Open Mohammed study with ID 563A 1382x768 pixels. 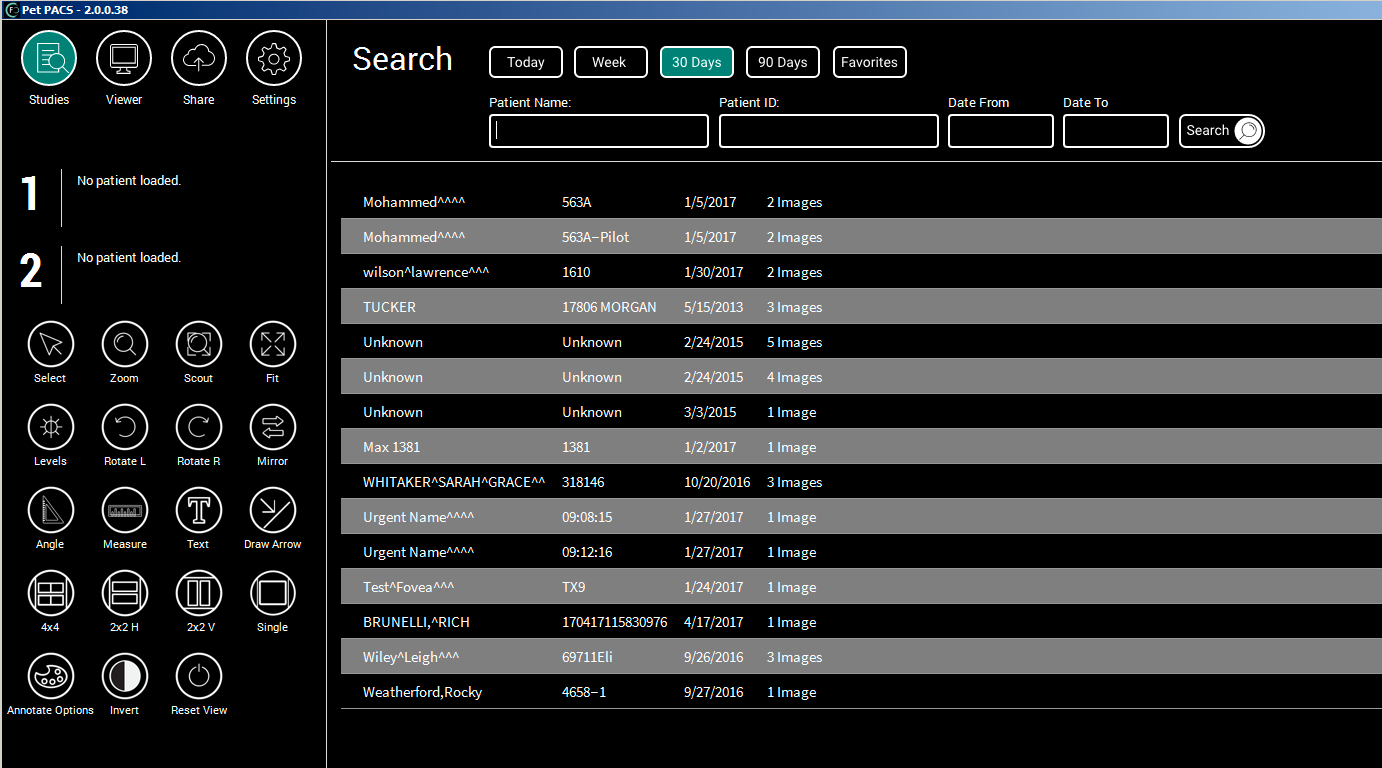click(x=861, y=202)
